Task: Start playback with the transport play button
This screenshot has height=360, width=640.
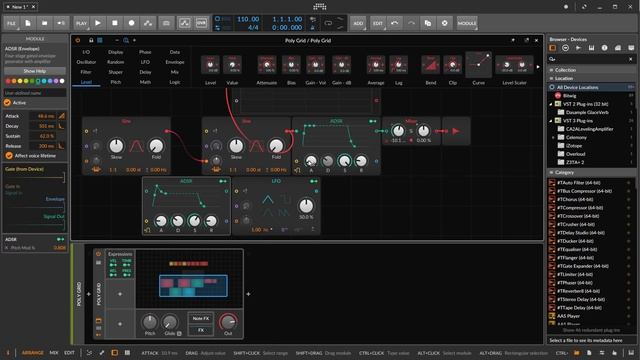Action: pos(98,23)
